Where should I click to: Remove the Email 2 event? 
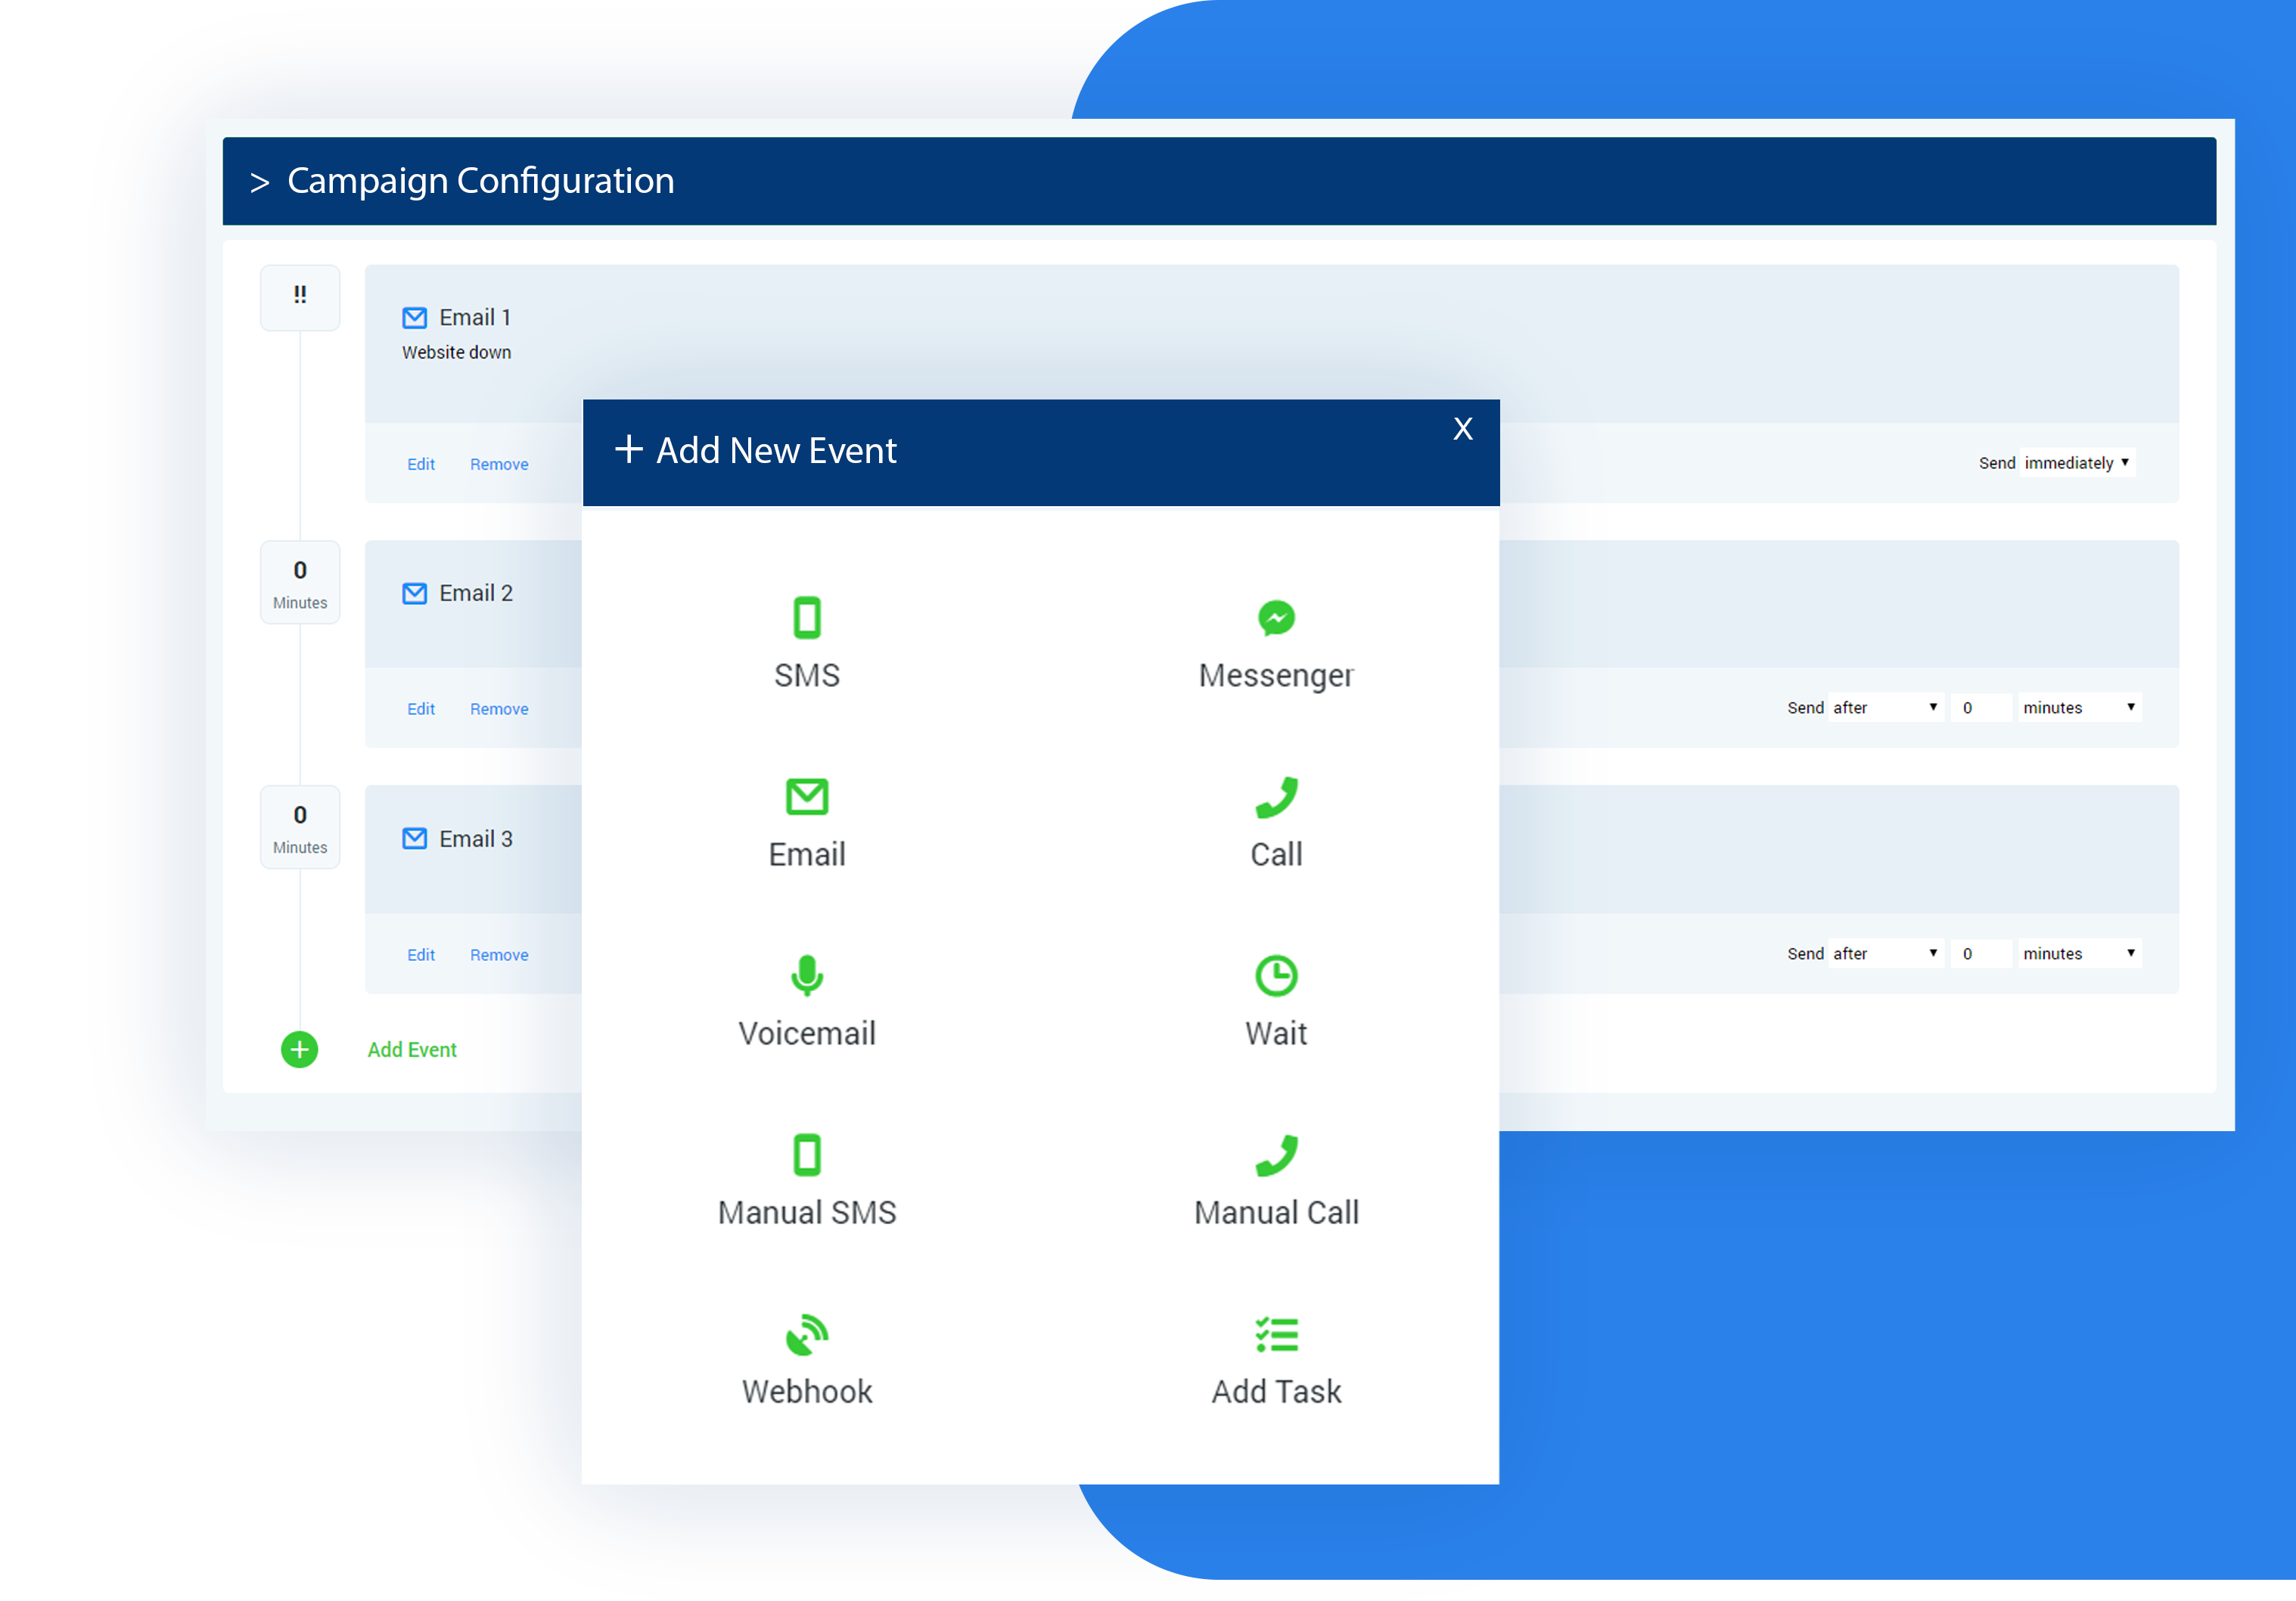499,709
